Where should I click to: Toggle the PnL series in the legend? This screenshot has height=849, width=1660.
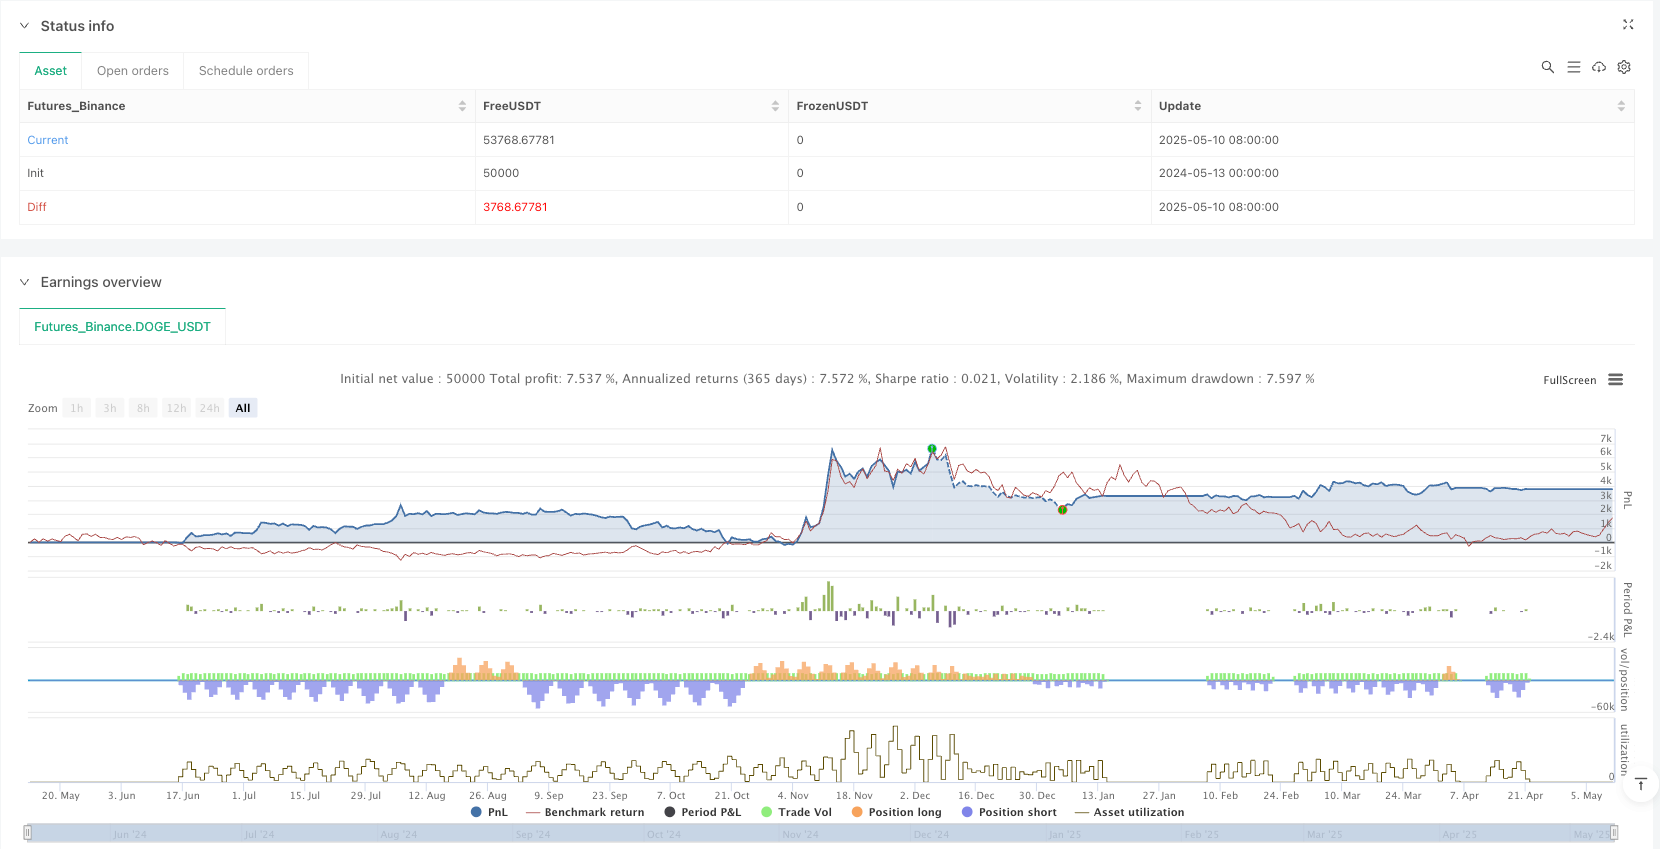(489, 812)
